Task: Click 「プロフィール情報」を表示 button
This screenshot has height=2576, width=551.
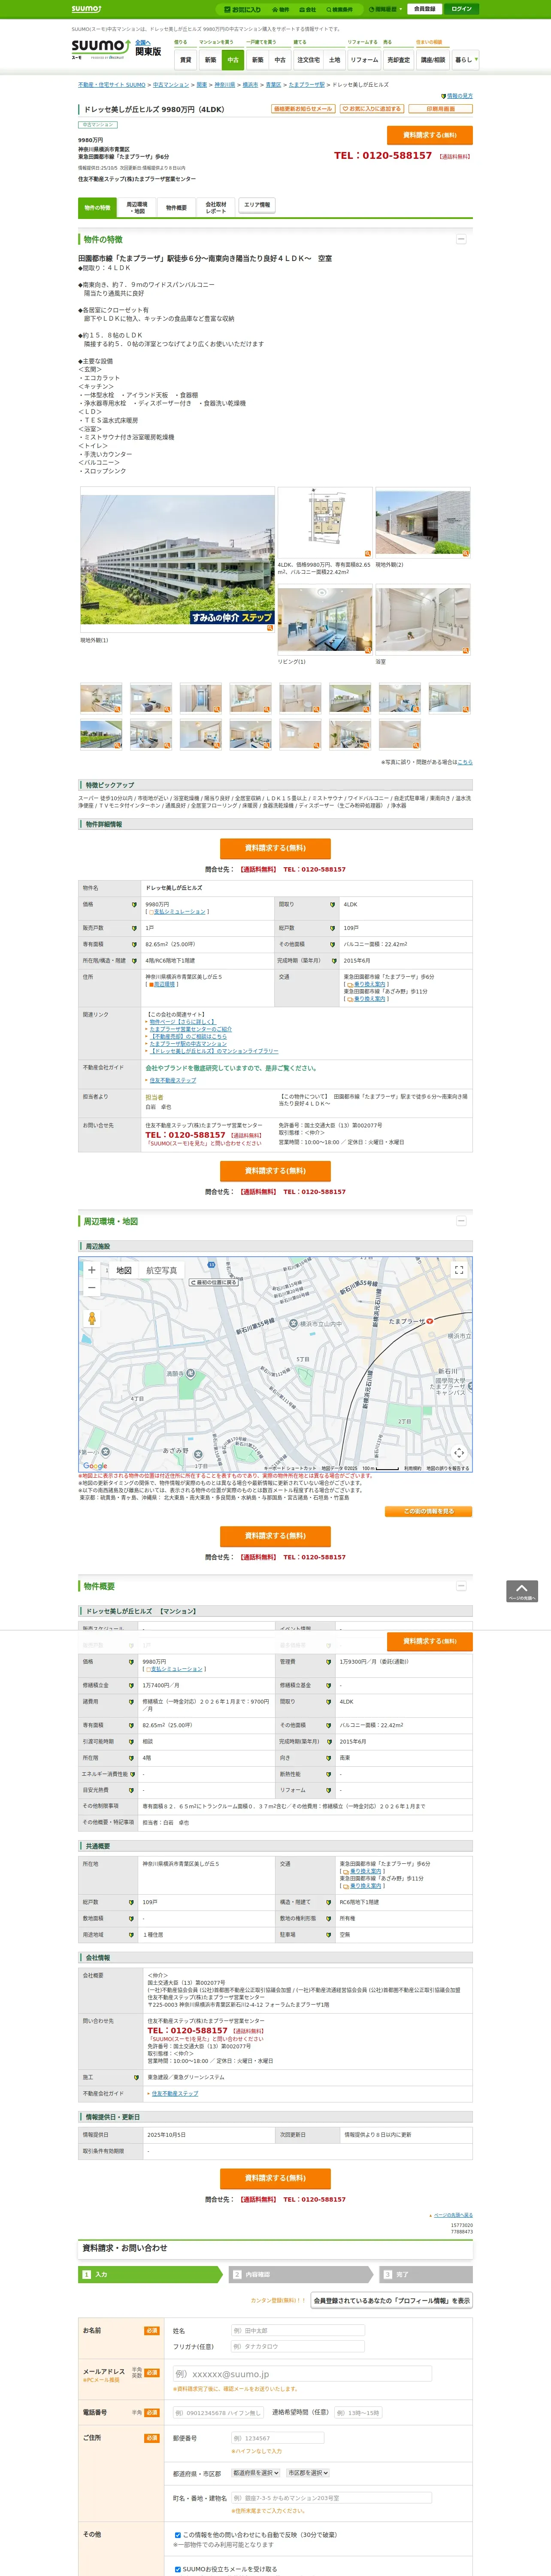Action: click(x=391, y=2301)
